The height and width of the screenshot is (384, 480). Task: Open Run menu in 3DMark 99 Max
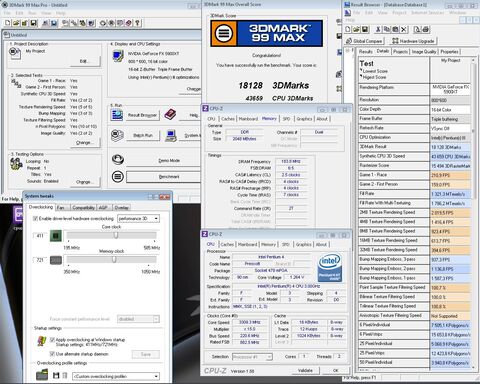(x=32, y=13)
